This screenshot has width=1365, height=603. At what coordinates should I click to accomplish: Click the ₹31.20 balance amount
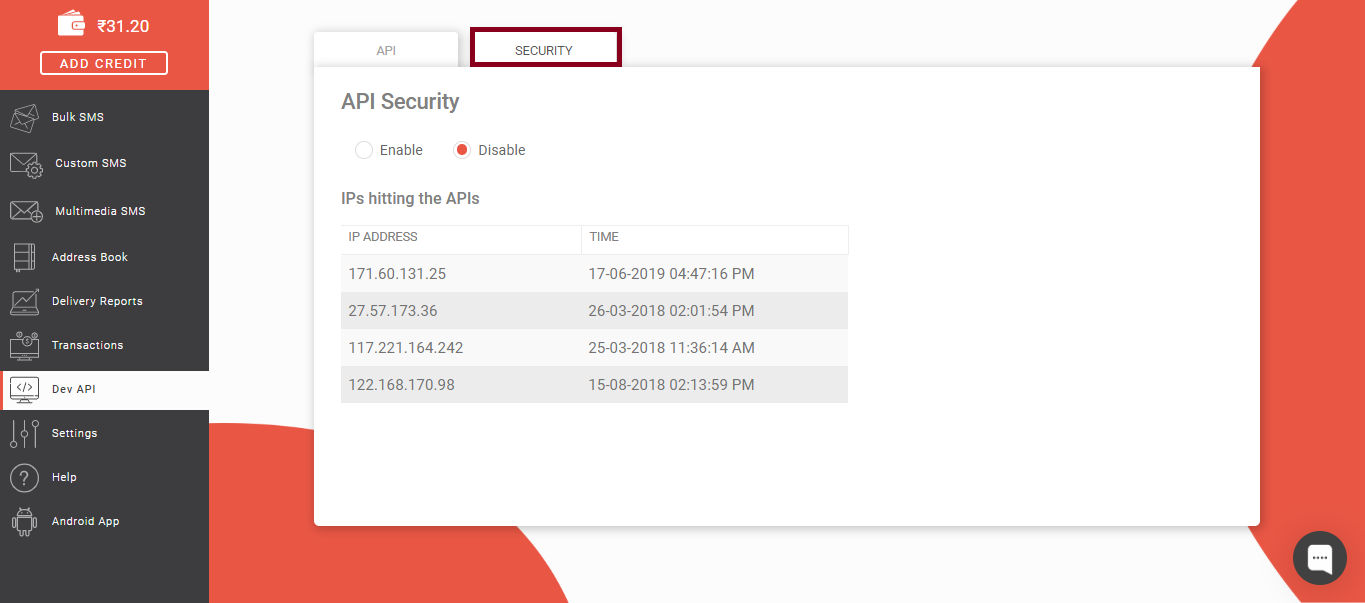[x=123, y=26]
